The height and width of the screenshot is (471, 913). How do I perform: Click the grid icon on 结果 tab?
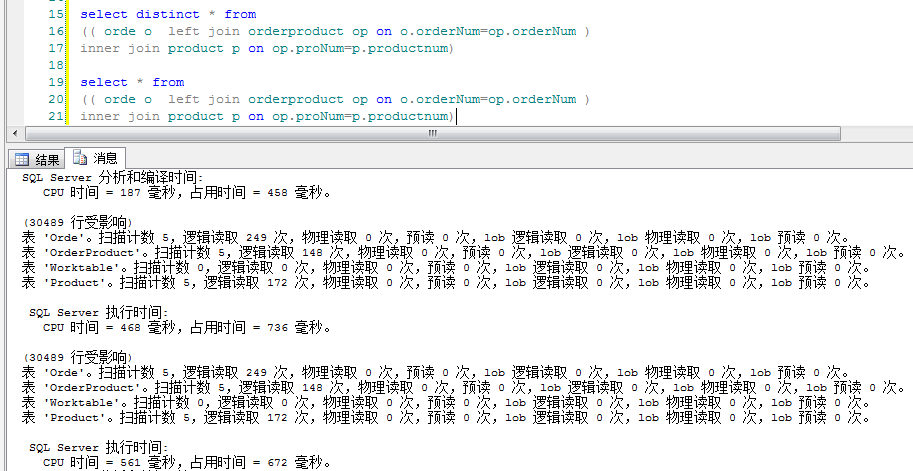click(x=21, y=159)
